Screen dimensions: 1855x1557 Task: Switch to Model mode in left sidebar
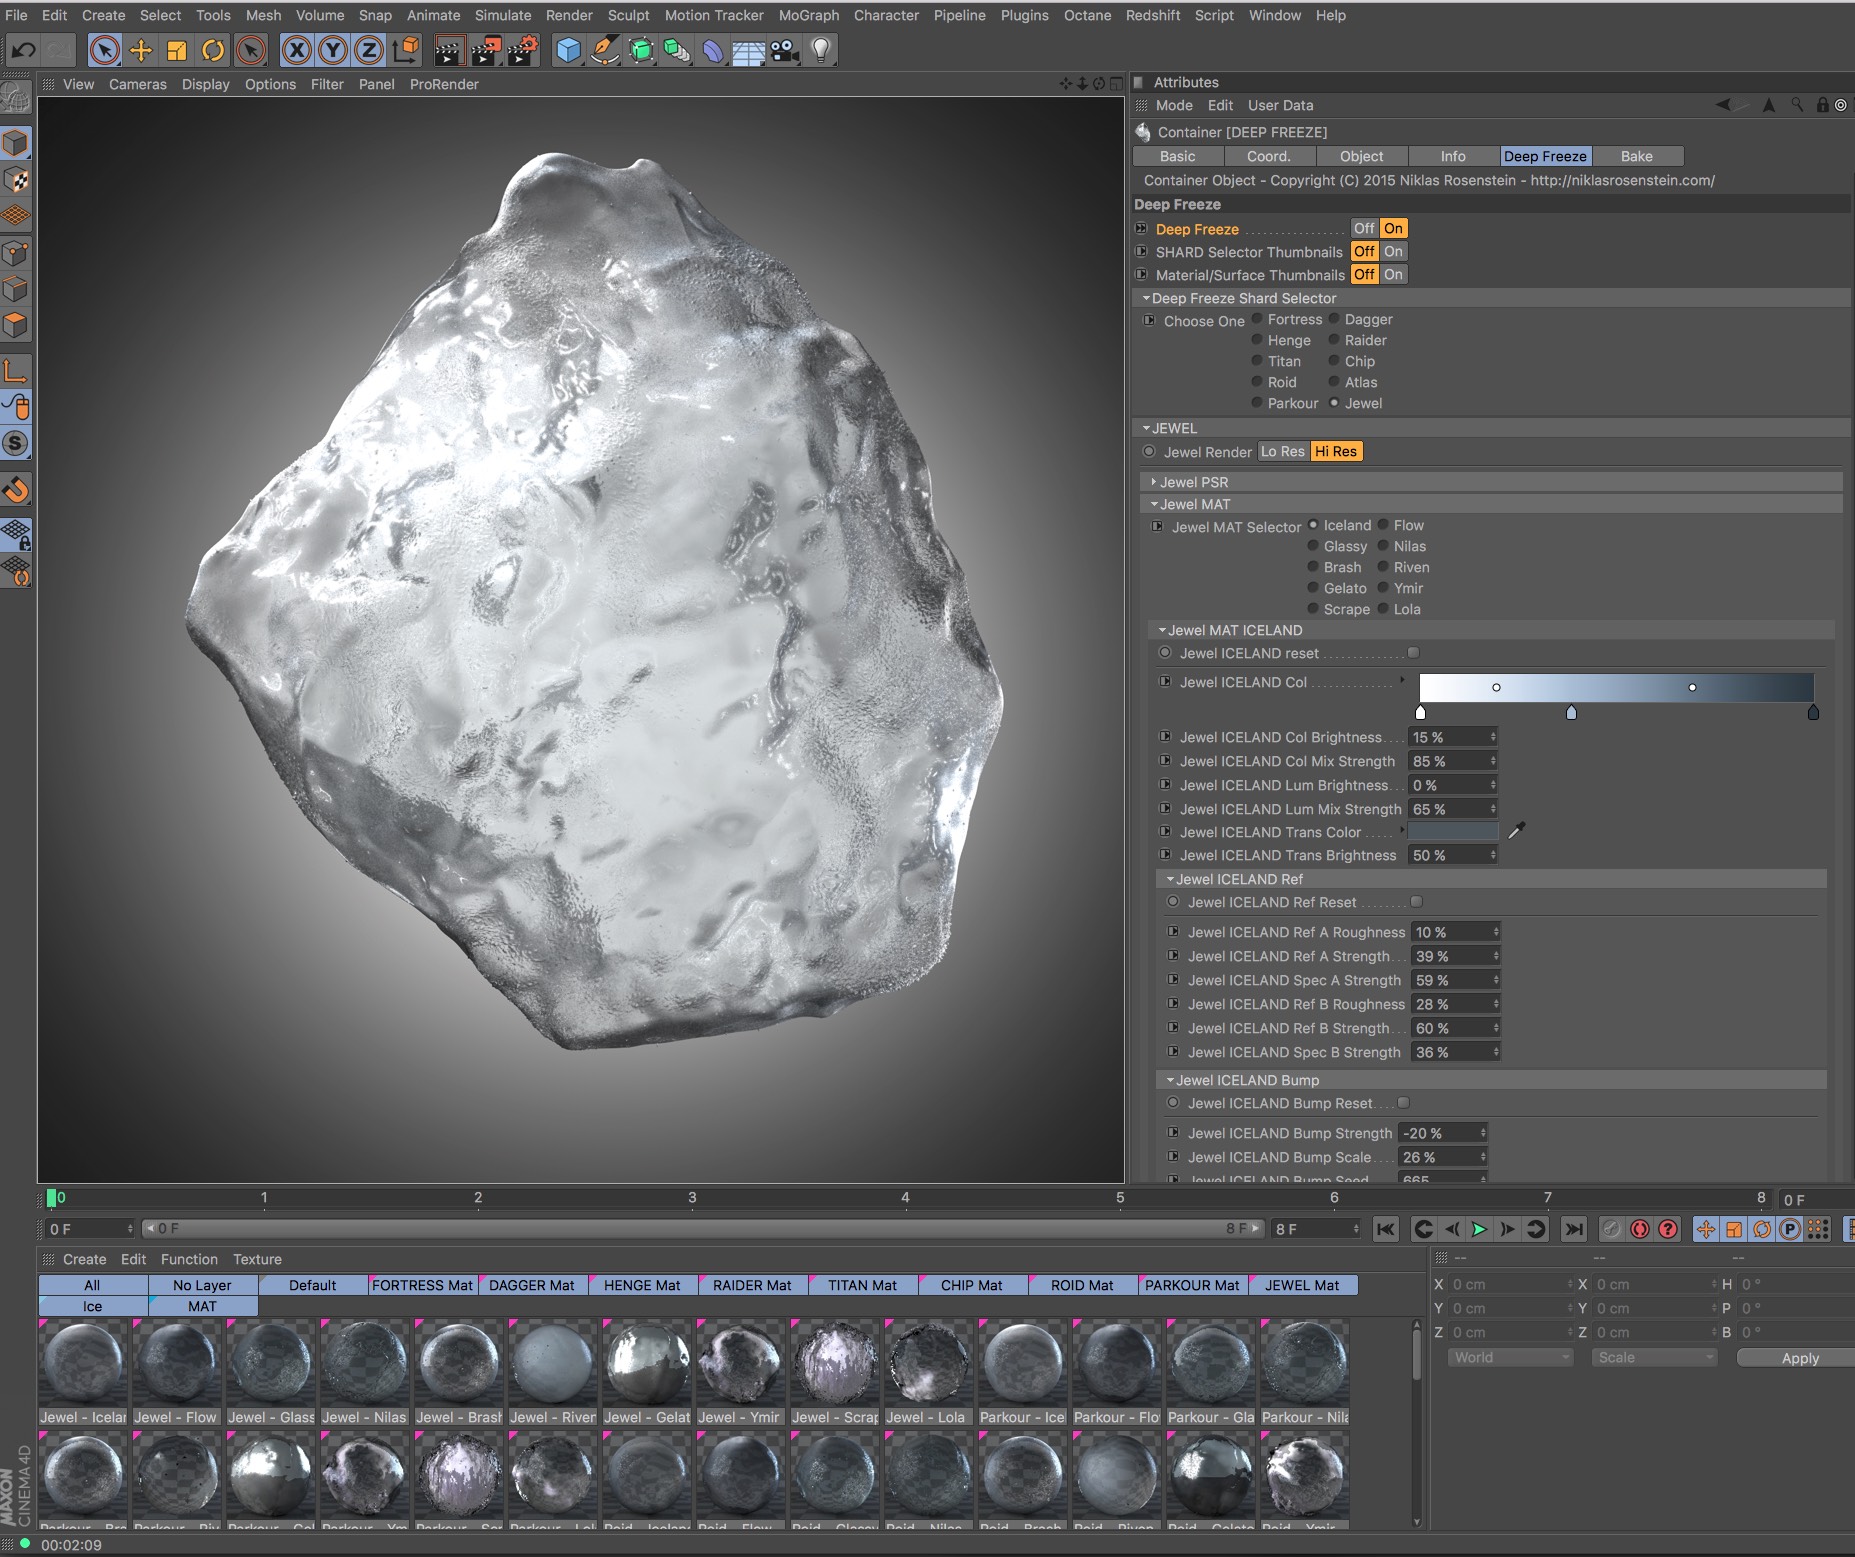(16, 143)
